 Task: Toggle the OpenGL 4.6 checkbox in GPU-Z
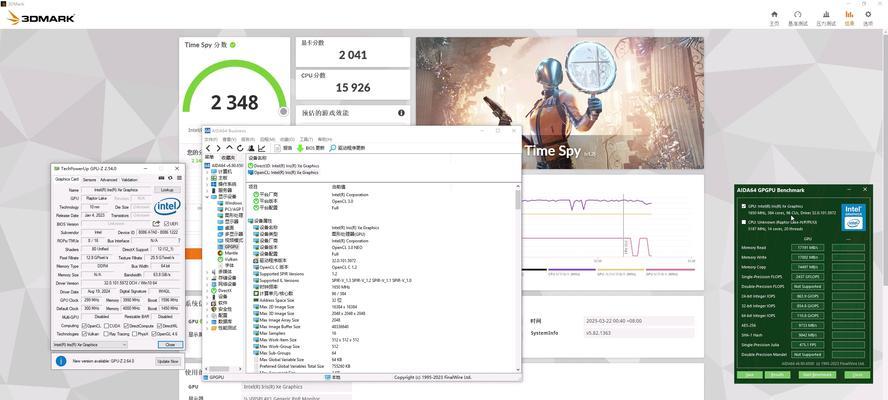point(153,334)
